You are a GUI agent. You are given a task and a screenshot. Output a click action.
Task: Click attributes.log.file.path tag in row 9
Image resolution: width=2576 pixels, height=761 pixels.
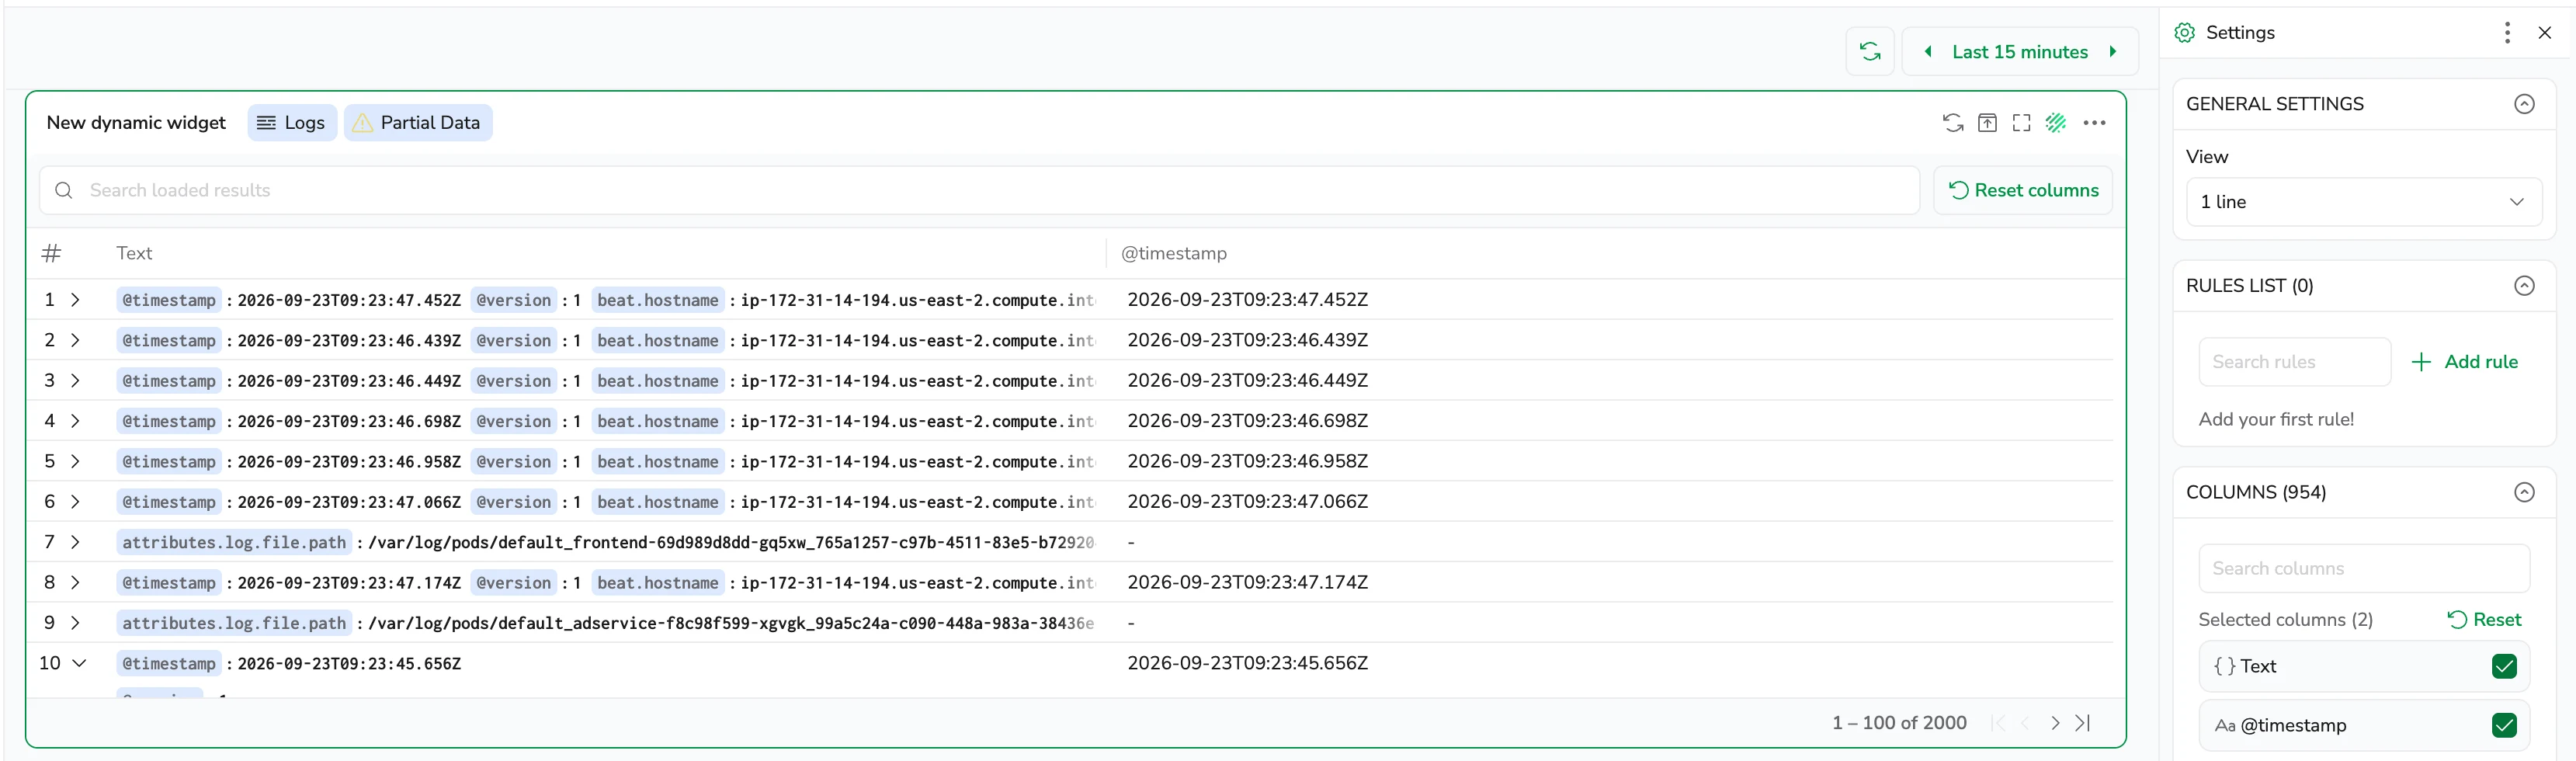(x=234, y=623)
